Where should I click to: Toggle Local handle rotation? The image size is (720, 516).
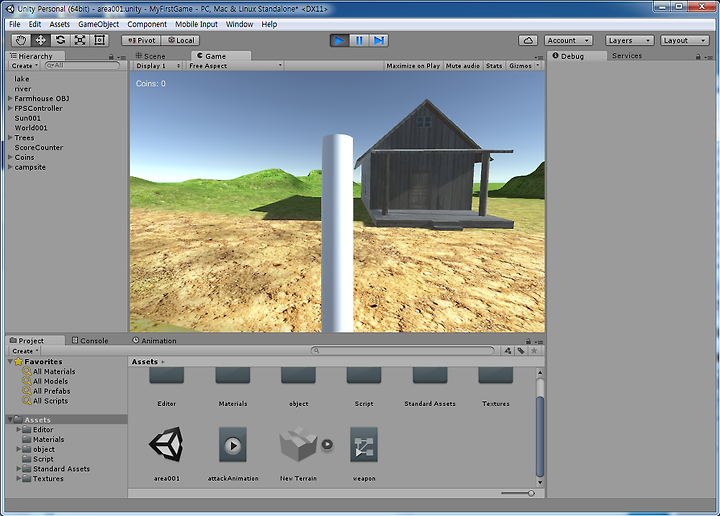coord(180,40)
